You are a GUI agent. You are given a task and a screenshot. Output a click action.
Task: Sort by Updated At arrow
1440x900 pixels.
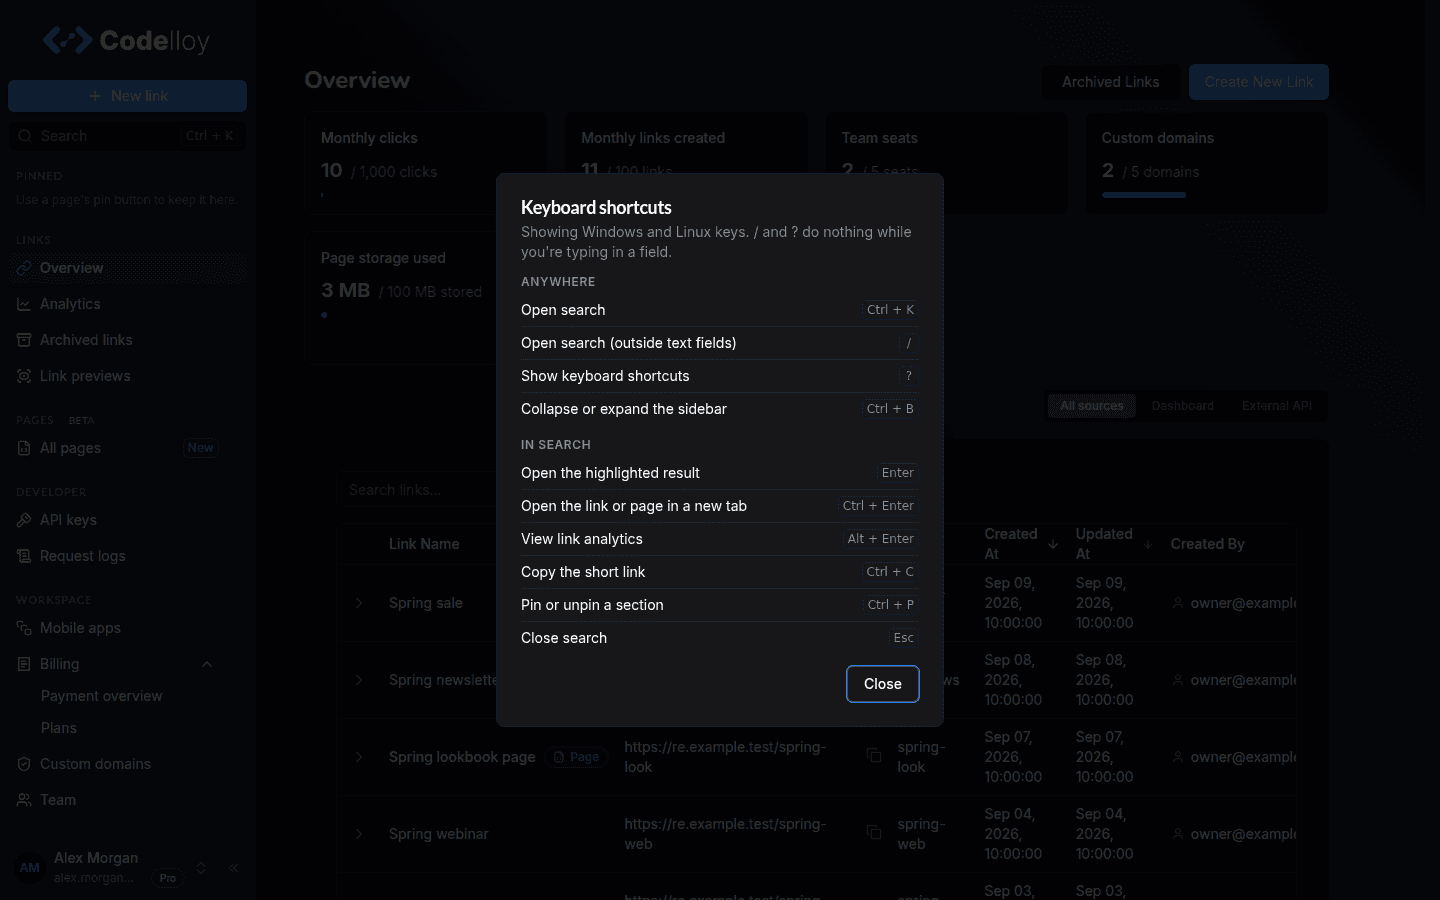tap(1148, 544)
